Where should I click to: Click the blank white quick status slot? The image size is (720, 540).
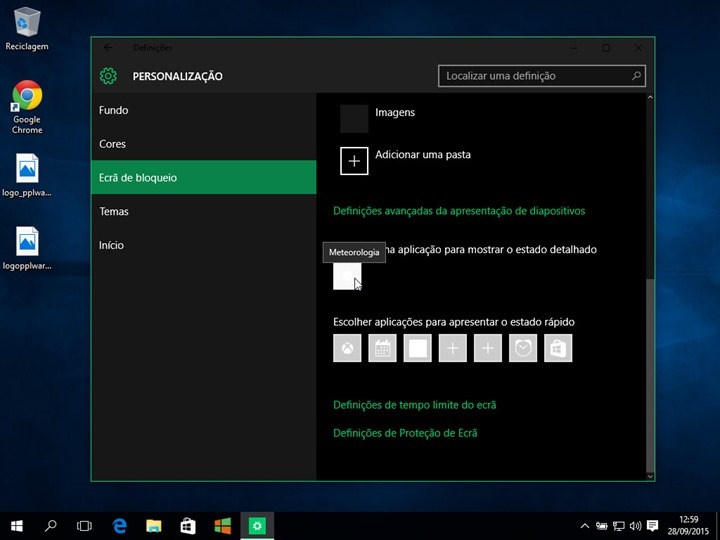417,348
